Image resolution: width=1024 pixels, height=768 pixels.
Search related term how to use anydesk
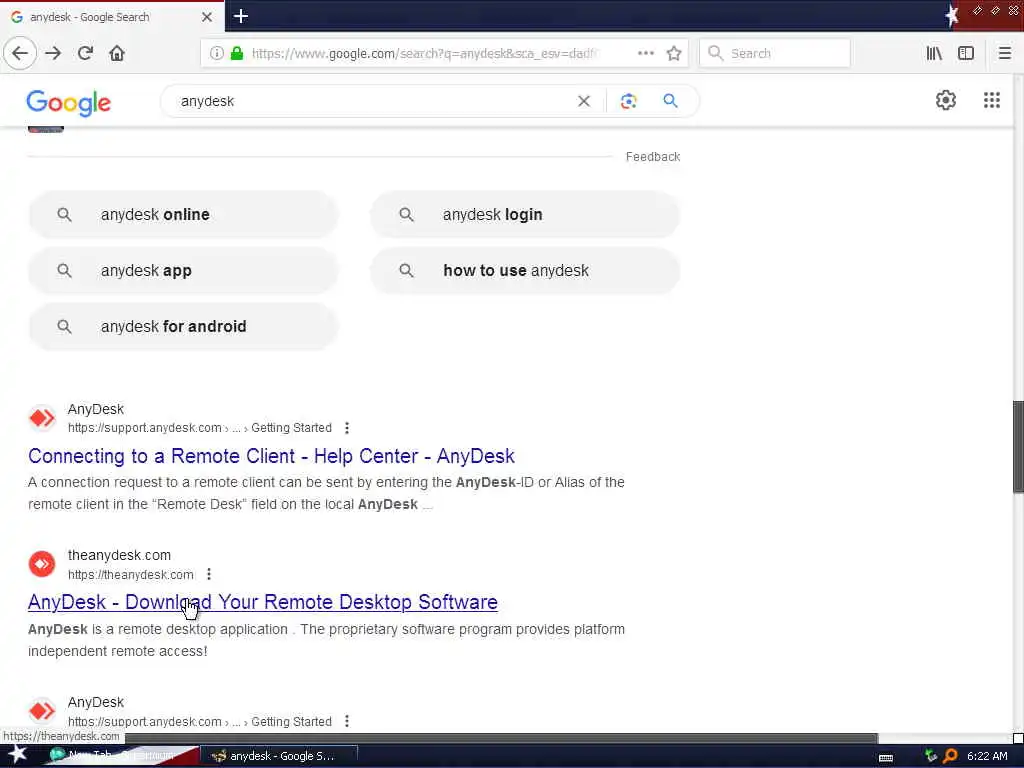[525, 270]
